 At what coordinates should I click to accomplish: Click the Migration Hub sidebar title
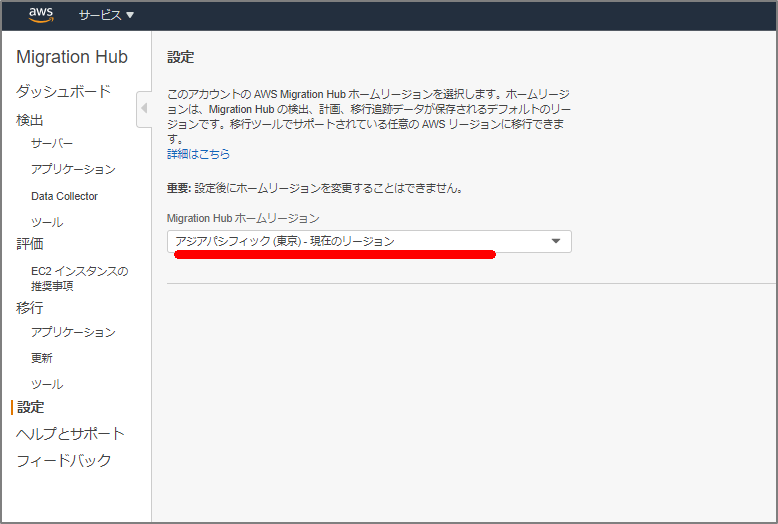tap(72, 57)
